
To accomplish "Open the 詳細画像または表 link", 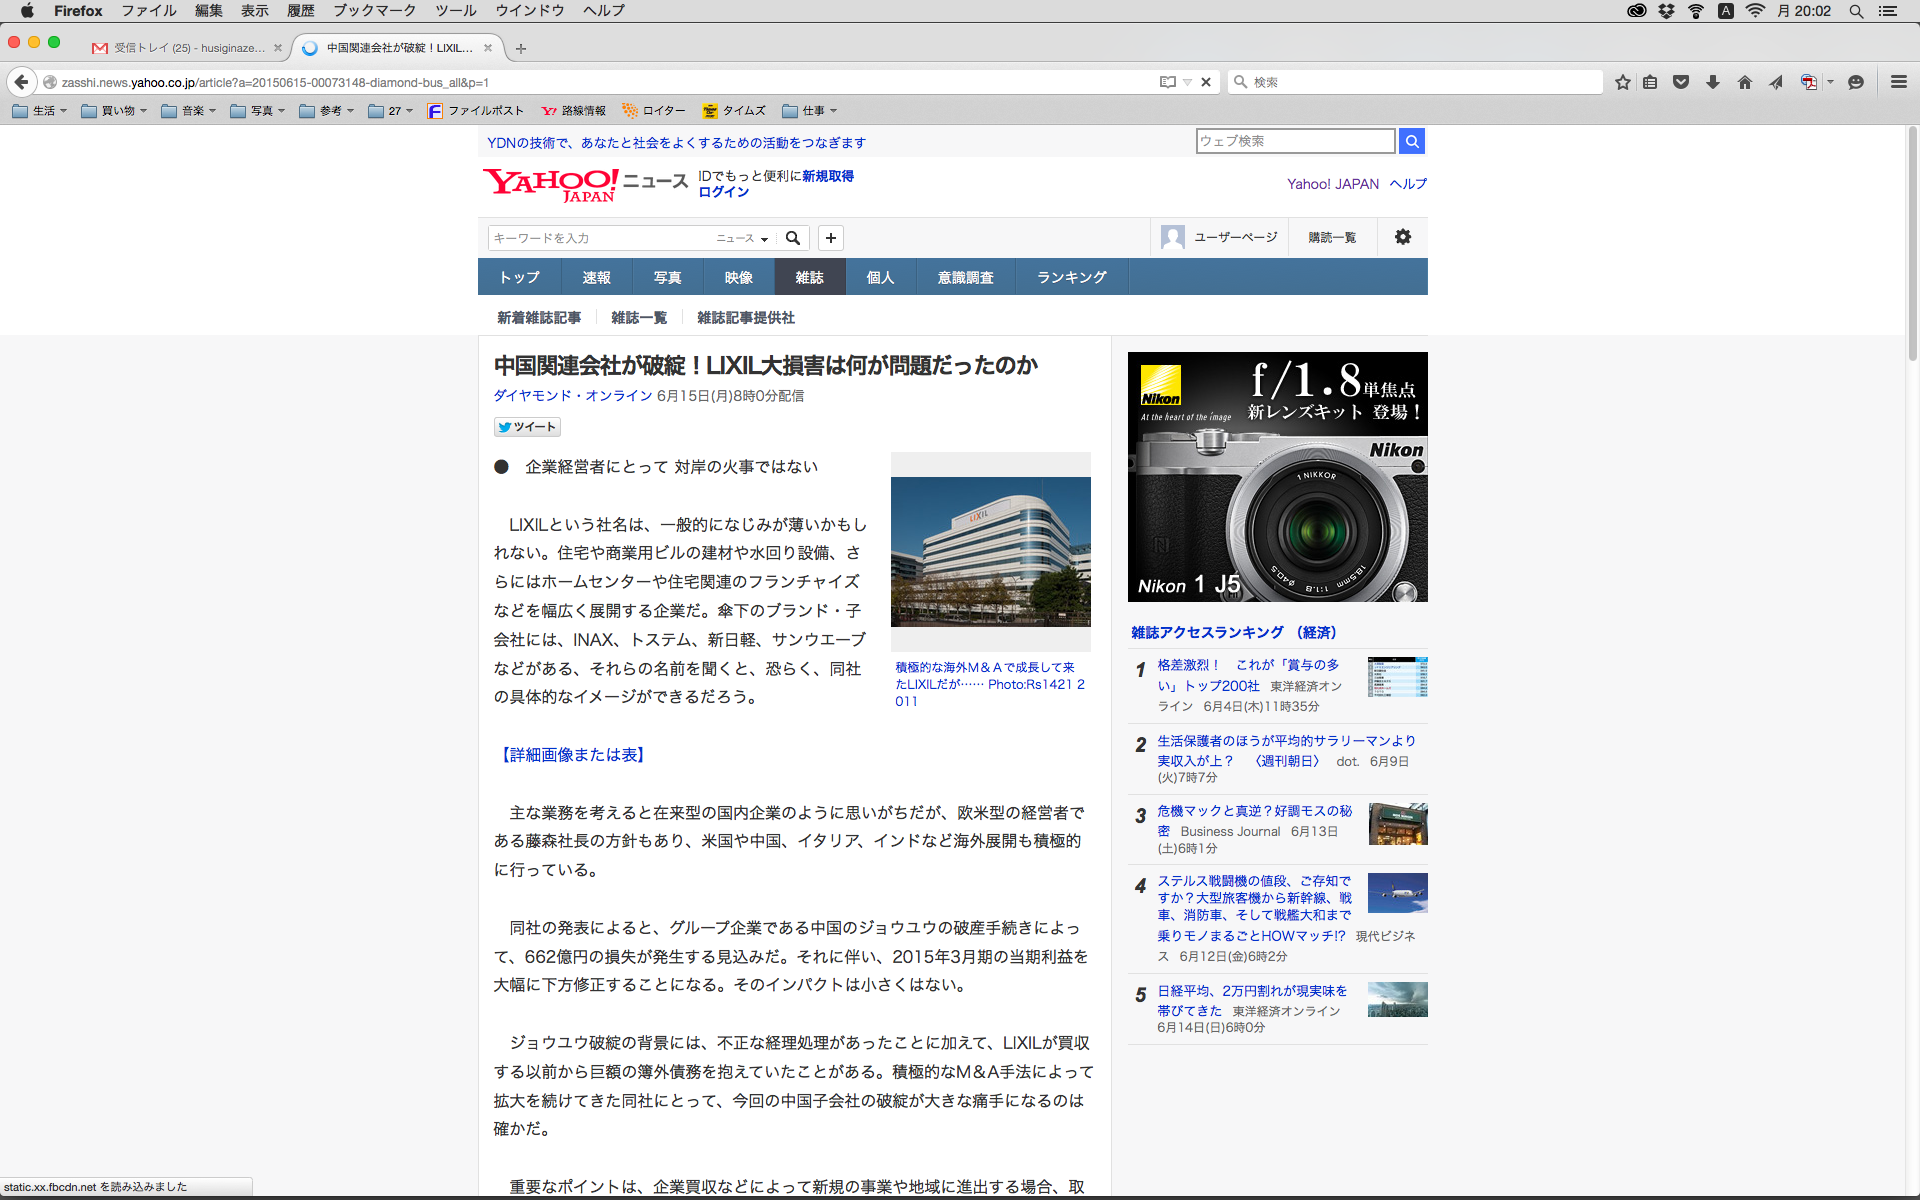I will pos(573,755).
